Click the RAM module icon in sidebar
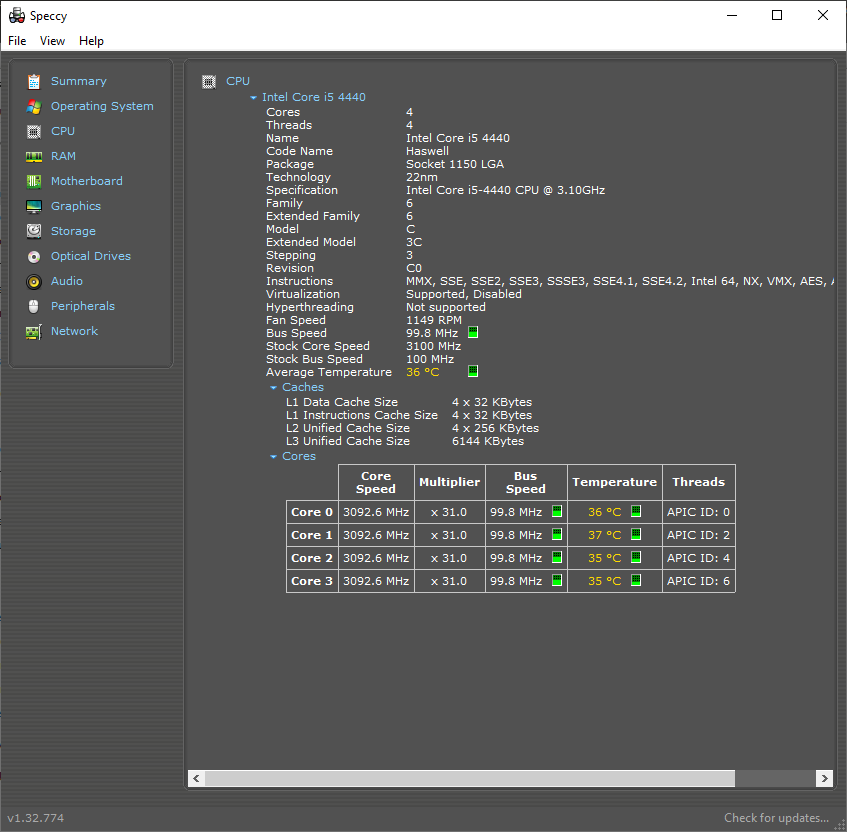The image size is (847, 832). pos(33,157)
